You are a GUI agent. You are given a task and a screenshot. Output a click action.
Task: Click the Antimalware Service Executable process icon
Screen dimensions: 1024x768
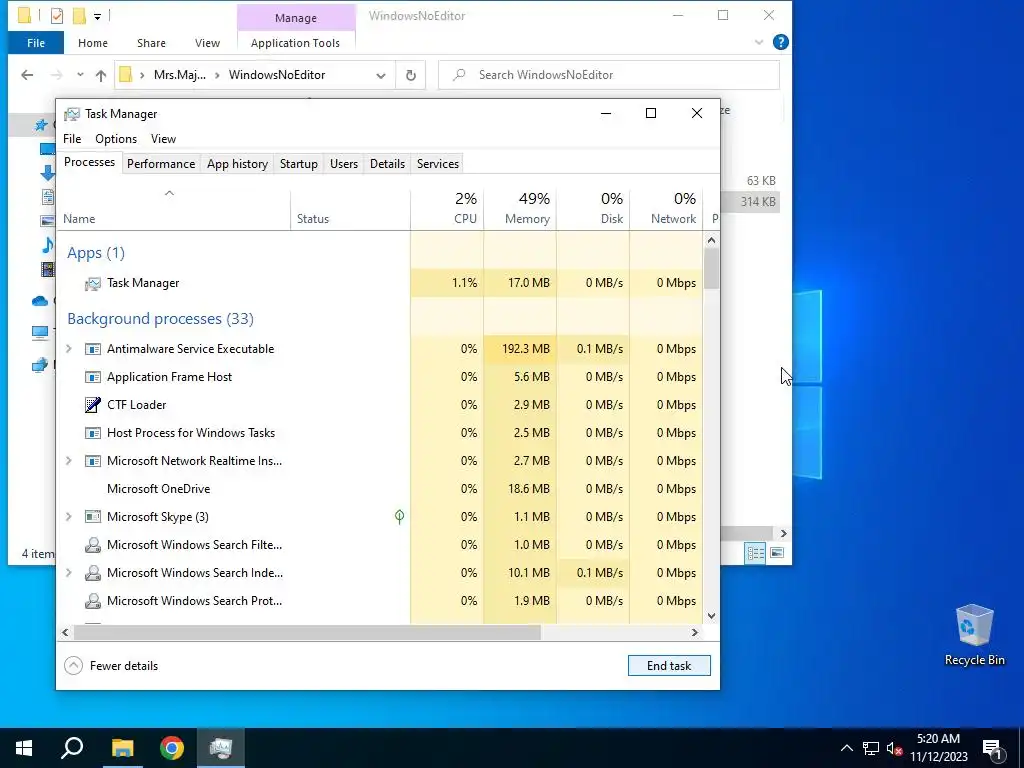click(93, 349)
